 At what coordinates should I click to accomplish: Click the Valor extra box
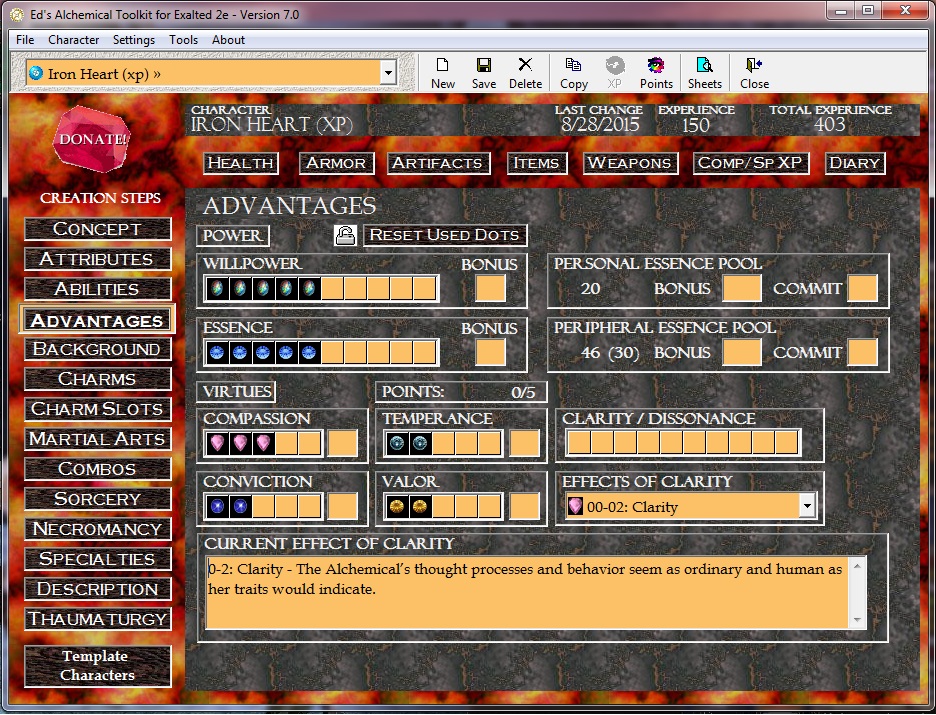[524, 507]
